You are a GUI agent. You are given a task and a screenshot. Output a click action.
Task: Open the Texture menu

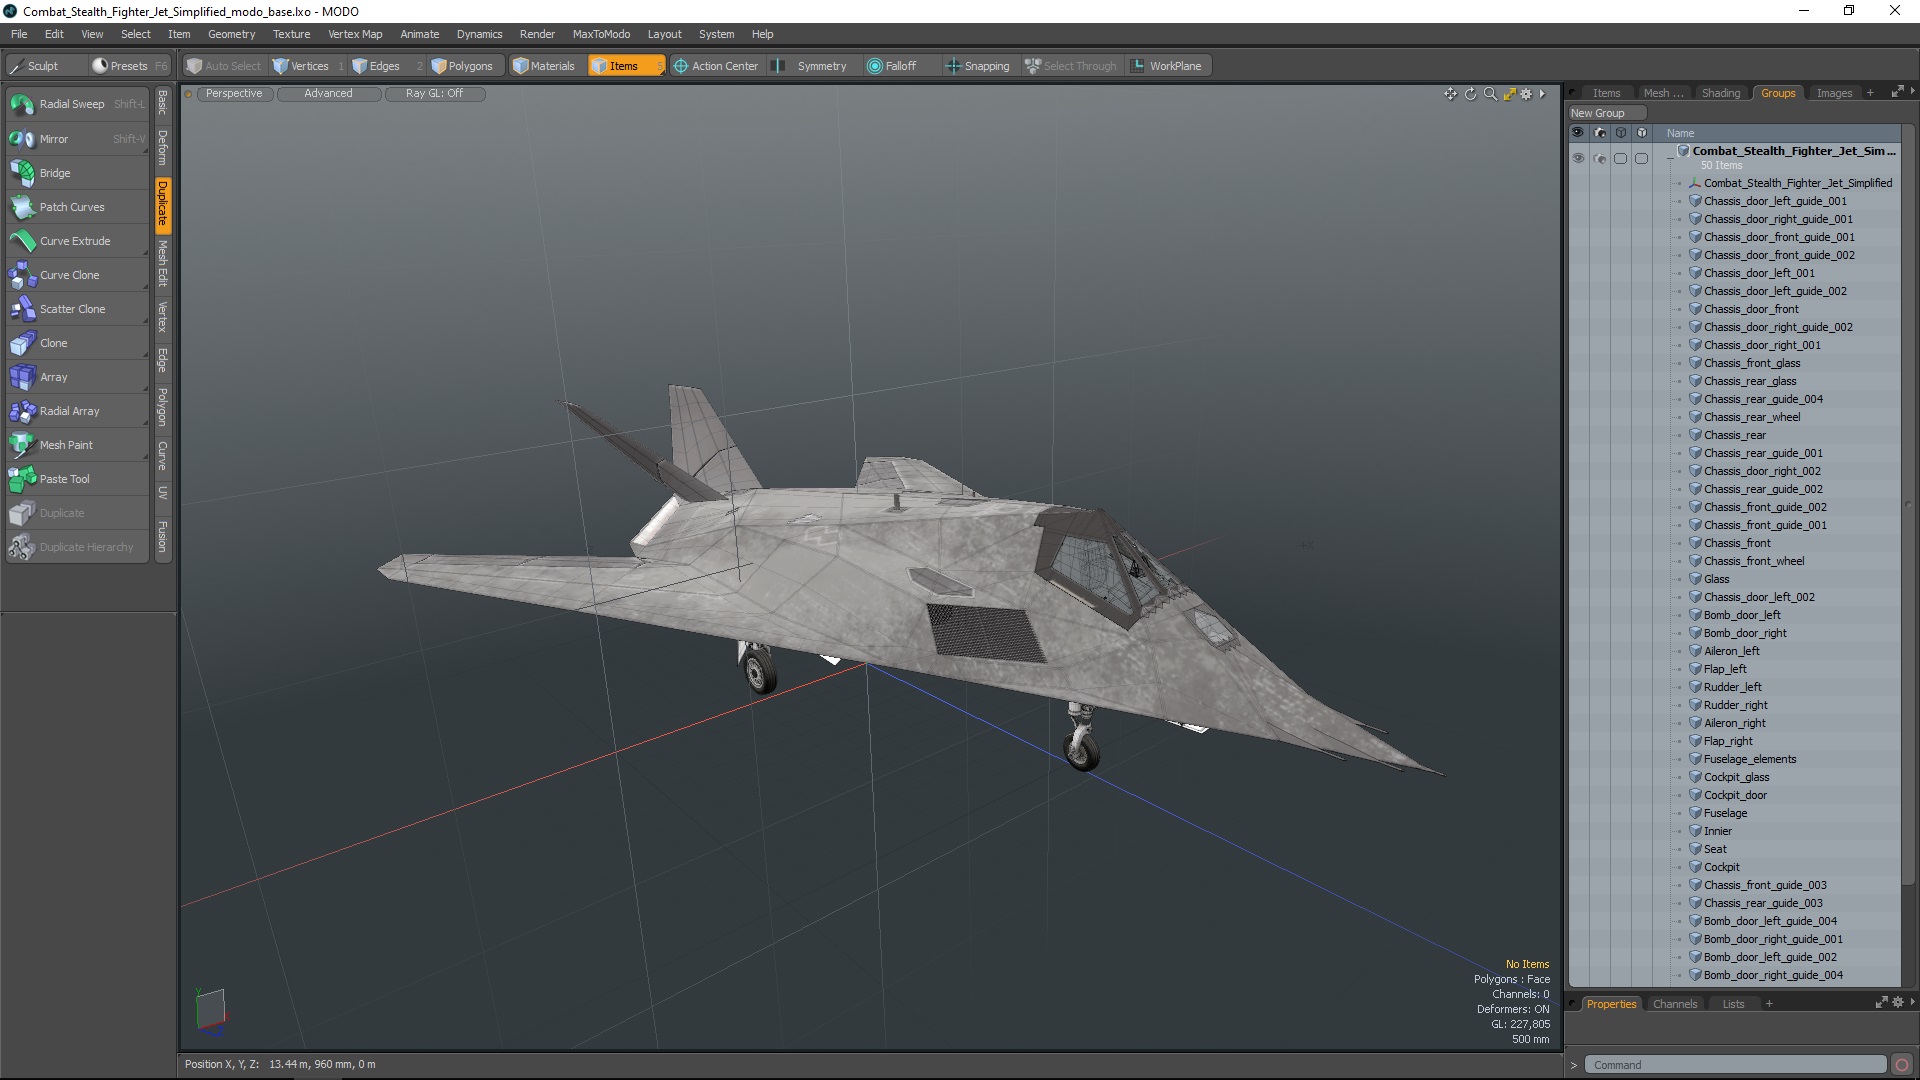tap(291, 34)
